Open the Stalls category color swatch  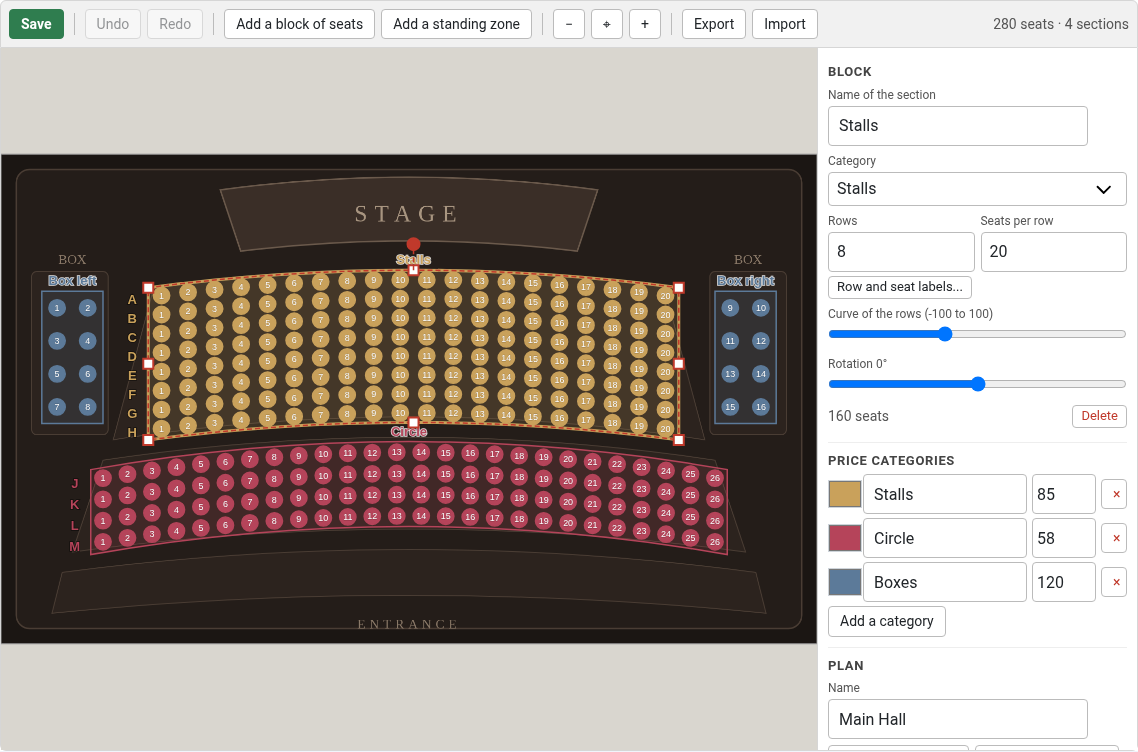pyautogui.click(x=844, y=494)
